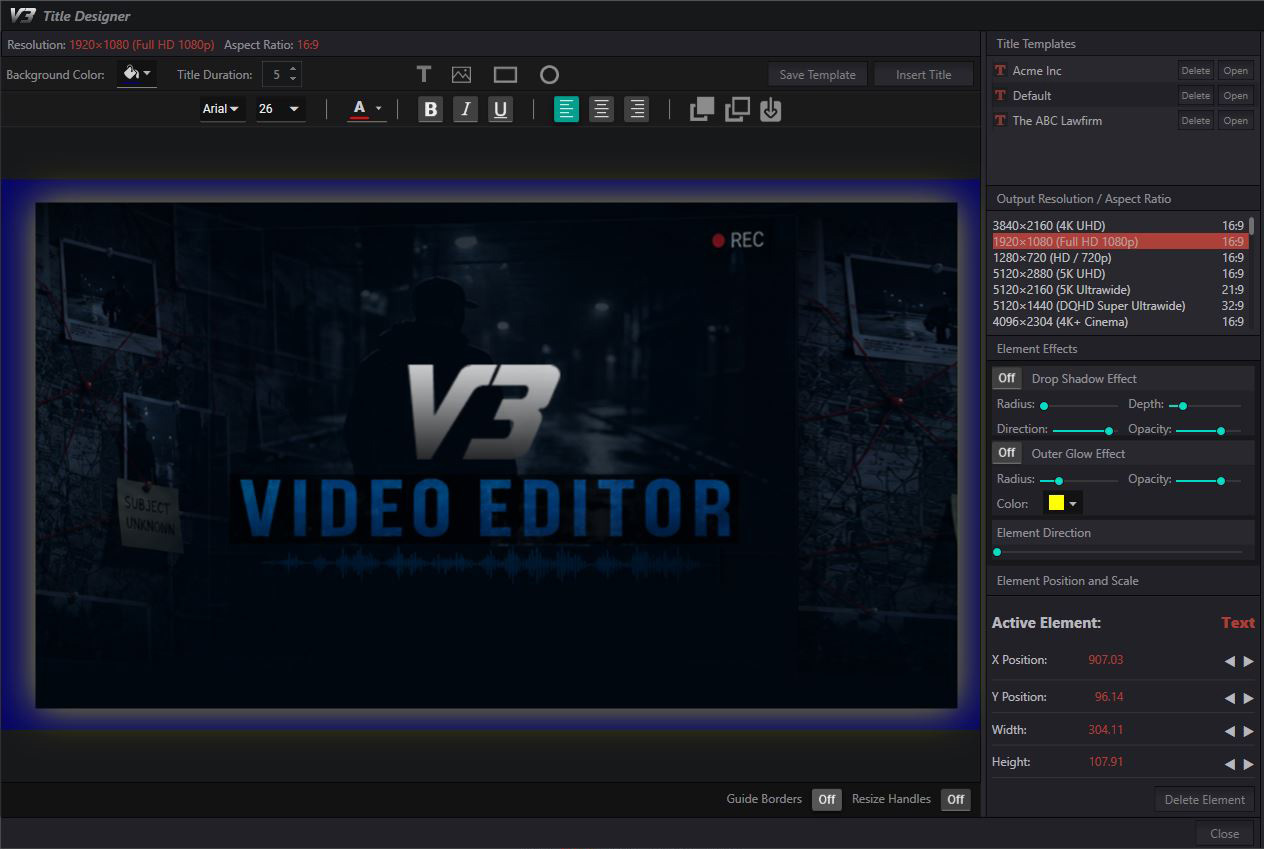The width and height of the screenshot is (1264, 849).
Task: Adjust the Drop Shadow Radius slider
Action: tap(1079, 406)
